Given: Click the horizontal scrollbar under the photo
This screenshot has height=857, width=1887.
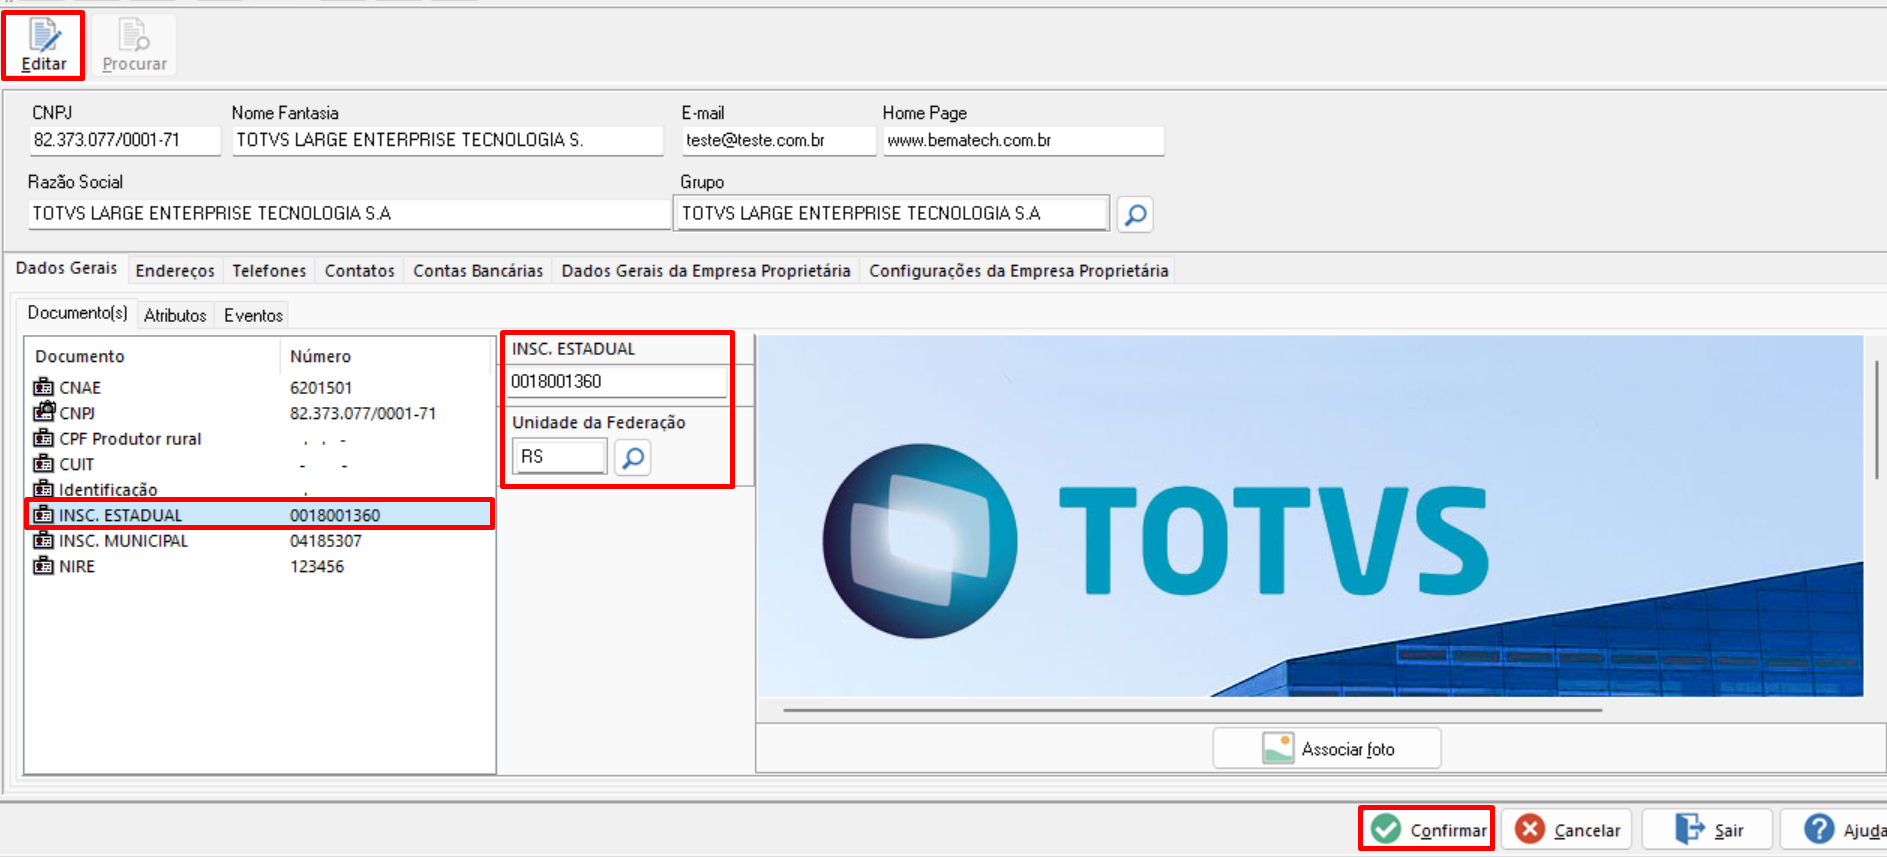Looking at the screenshot, I should point(1192,710).
